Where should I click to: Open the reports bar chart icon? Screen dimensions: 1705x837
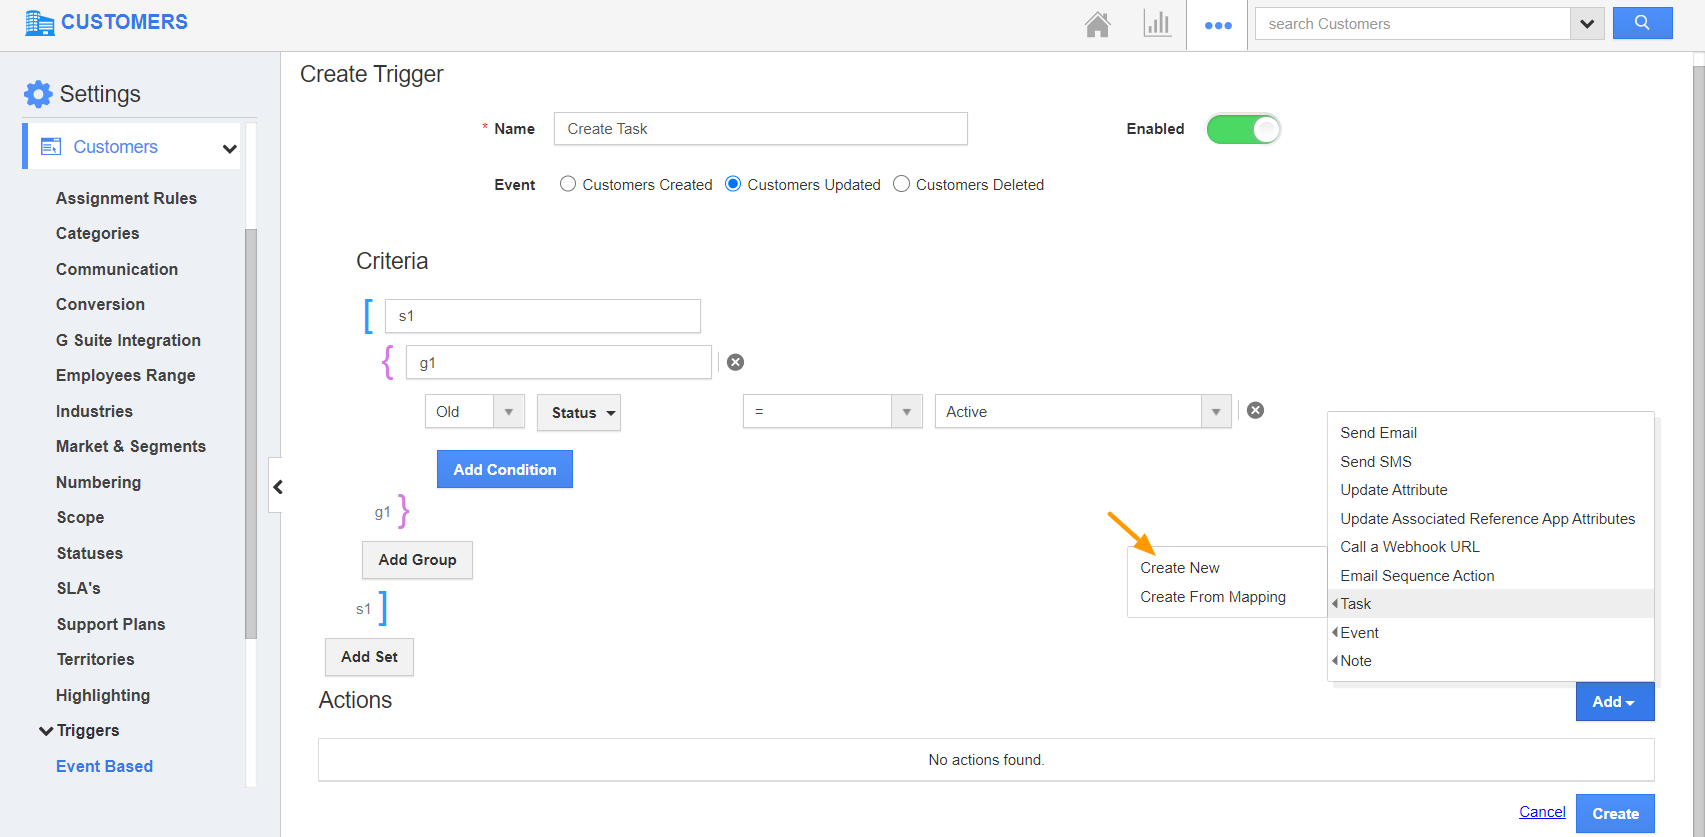[1157, 24]
